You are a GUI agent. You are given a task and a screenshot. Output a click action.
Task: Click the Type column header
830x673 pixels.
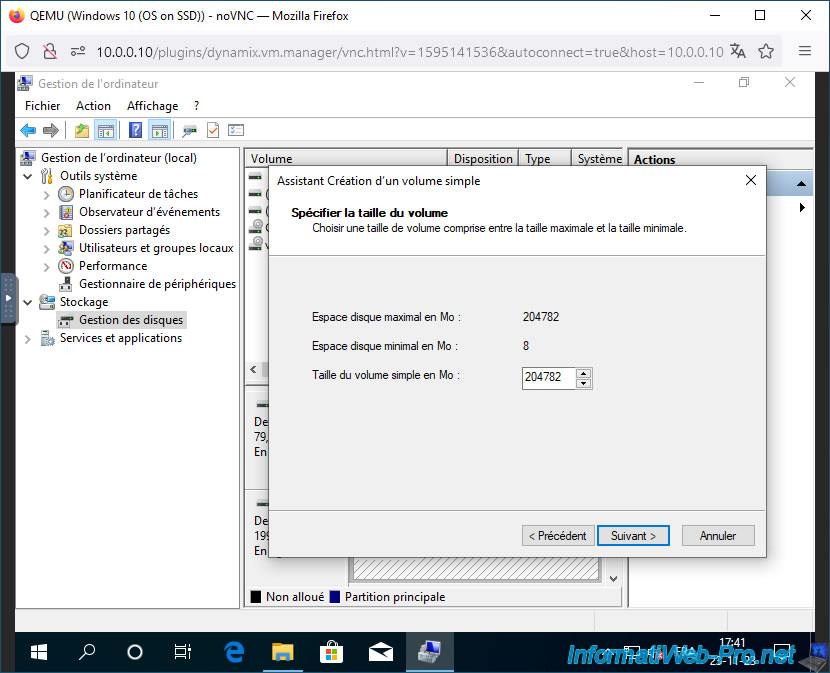[x=545, y=158]
